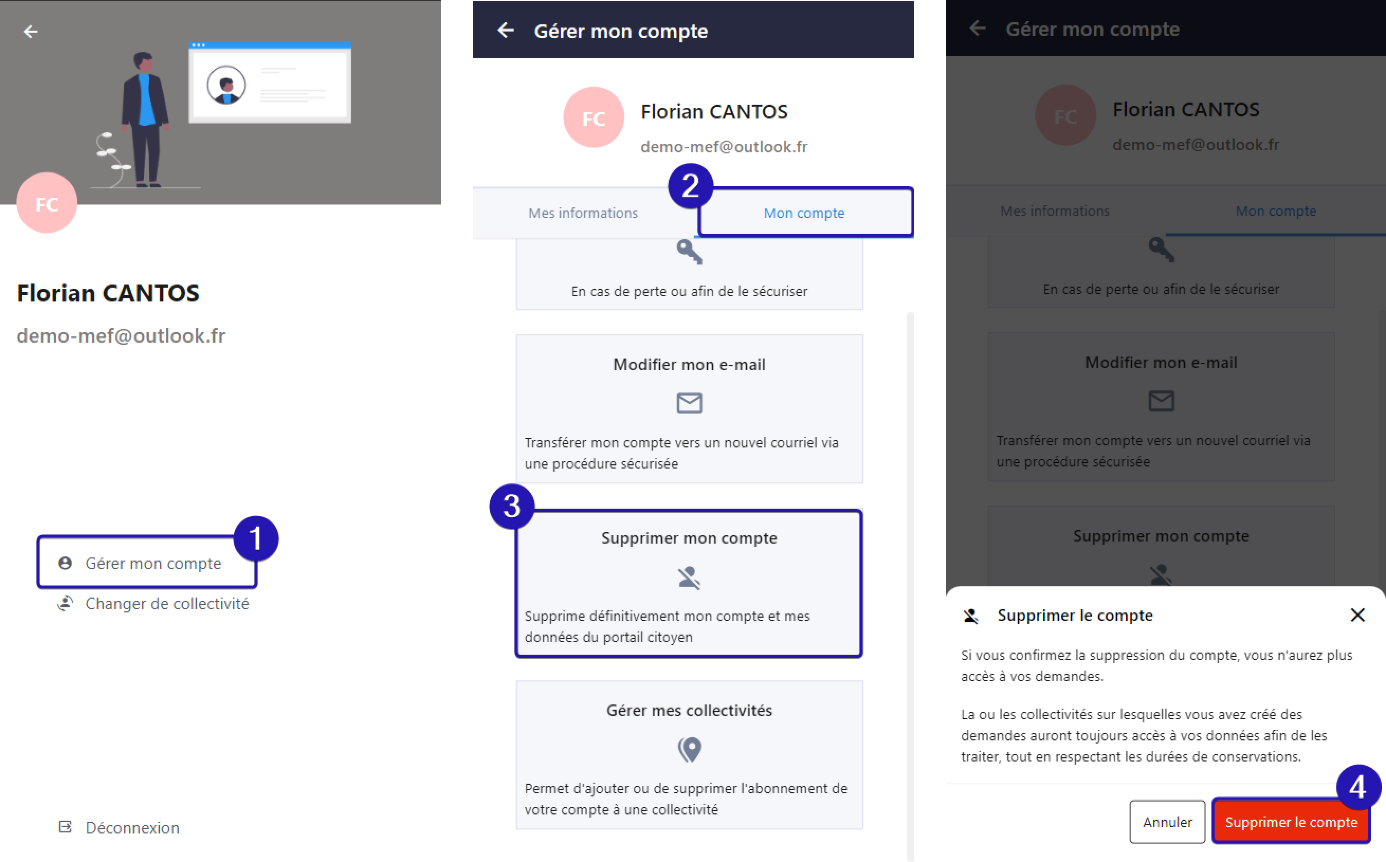Screen dimensions: 1386x862
Task: Open the Supprimer mon compte card
Action: click(x=689, y=584)
